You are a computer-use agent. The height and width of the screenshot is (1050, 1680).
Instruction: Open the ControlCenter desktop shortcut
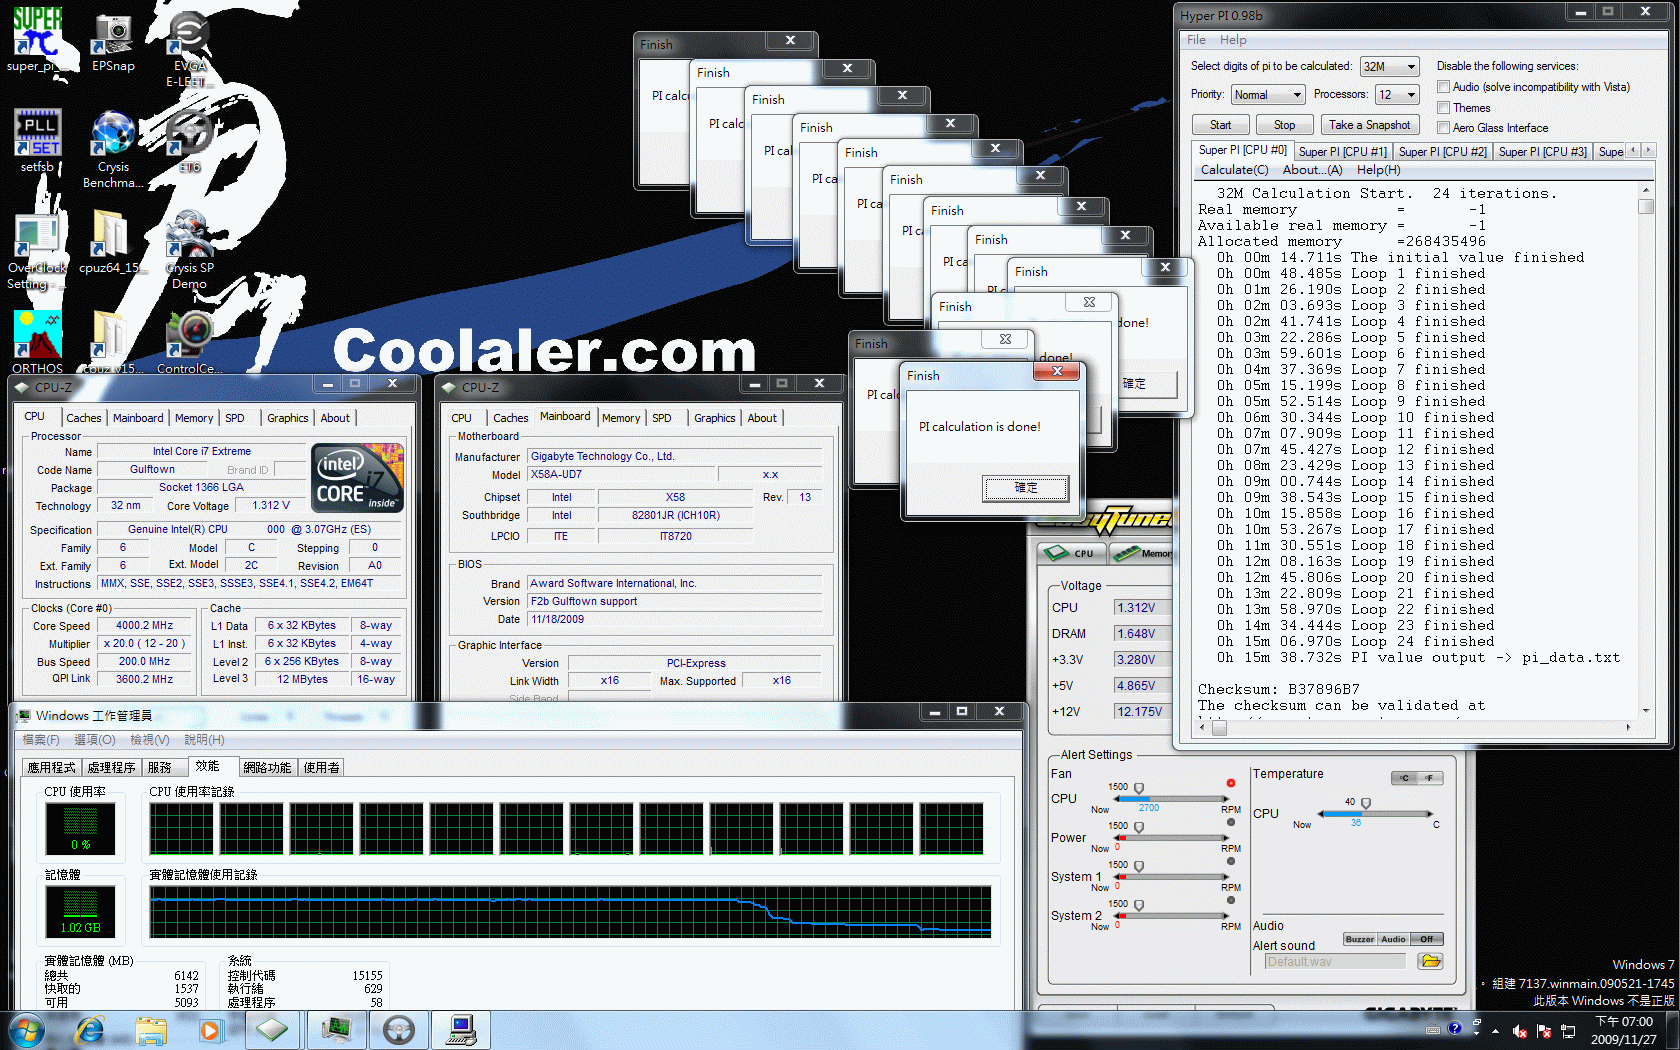point(190,341)
